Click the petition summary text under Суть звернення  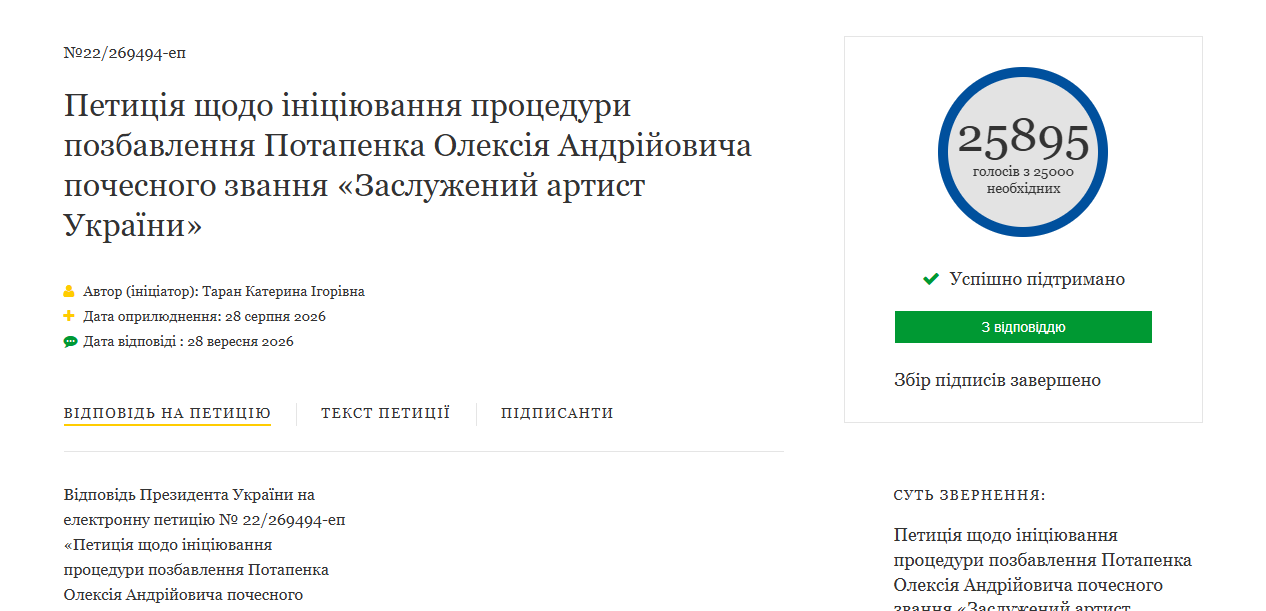(1043, 572)
